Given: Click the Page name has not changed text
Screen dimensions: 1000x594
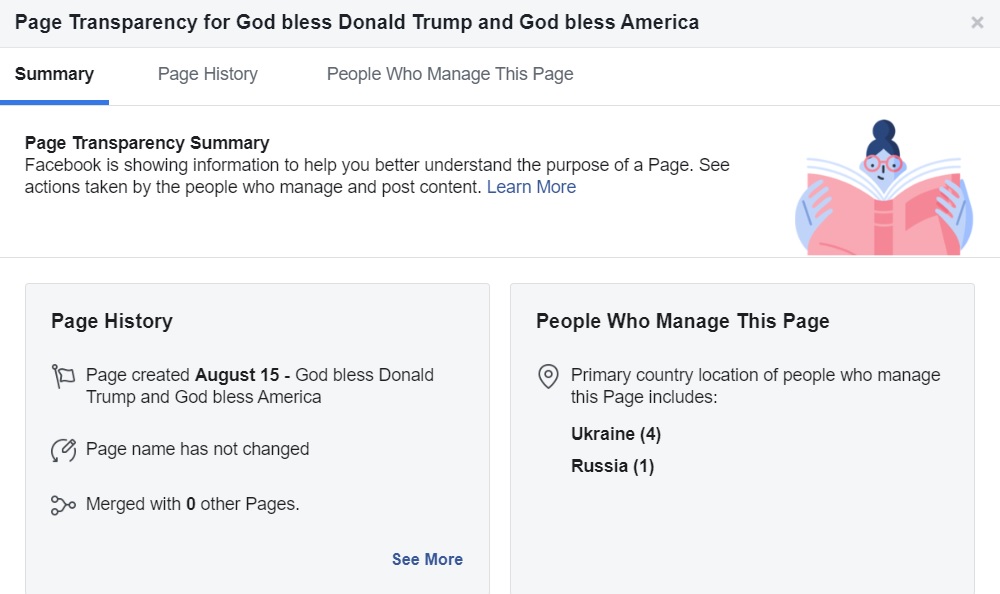Looking at the screenshot, I should pyautogui.click(x=197, y=449).
